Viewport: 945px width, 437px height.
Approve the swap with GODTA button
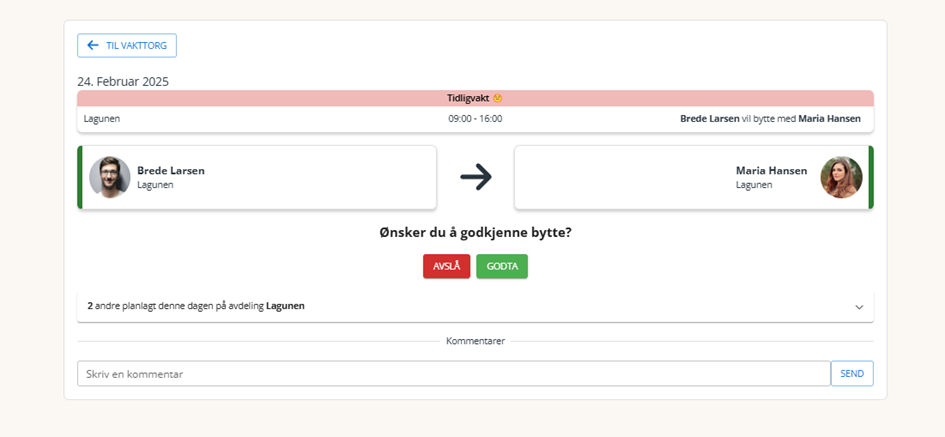[x=502, y=266]
